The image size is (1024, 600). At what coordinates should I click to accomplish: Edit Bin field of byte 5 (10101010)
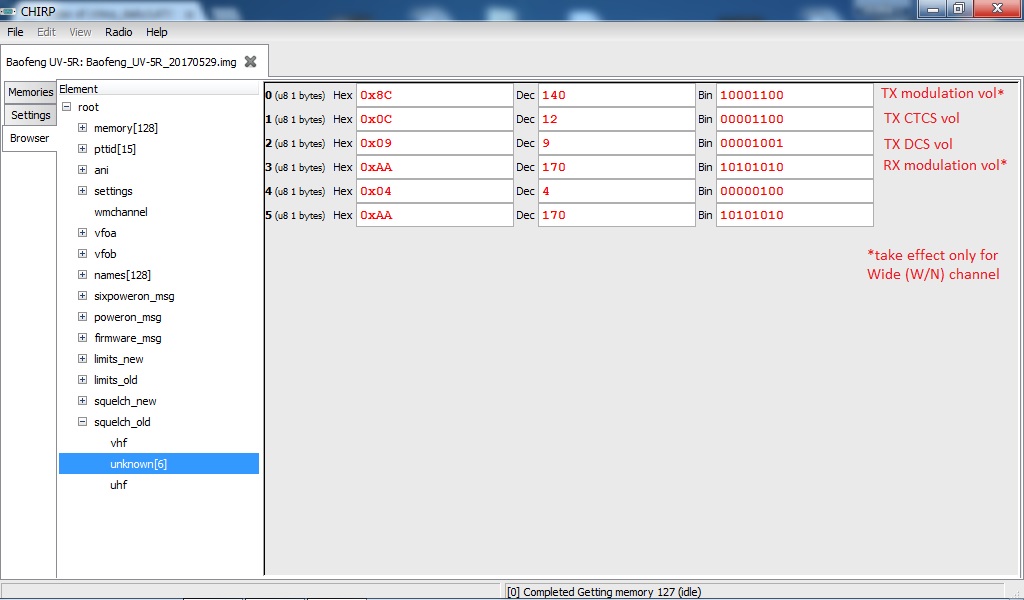click(x=794, y=215)
